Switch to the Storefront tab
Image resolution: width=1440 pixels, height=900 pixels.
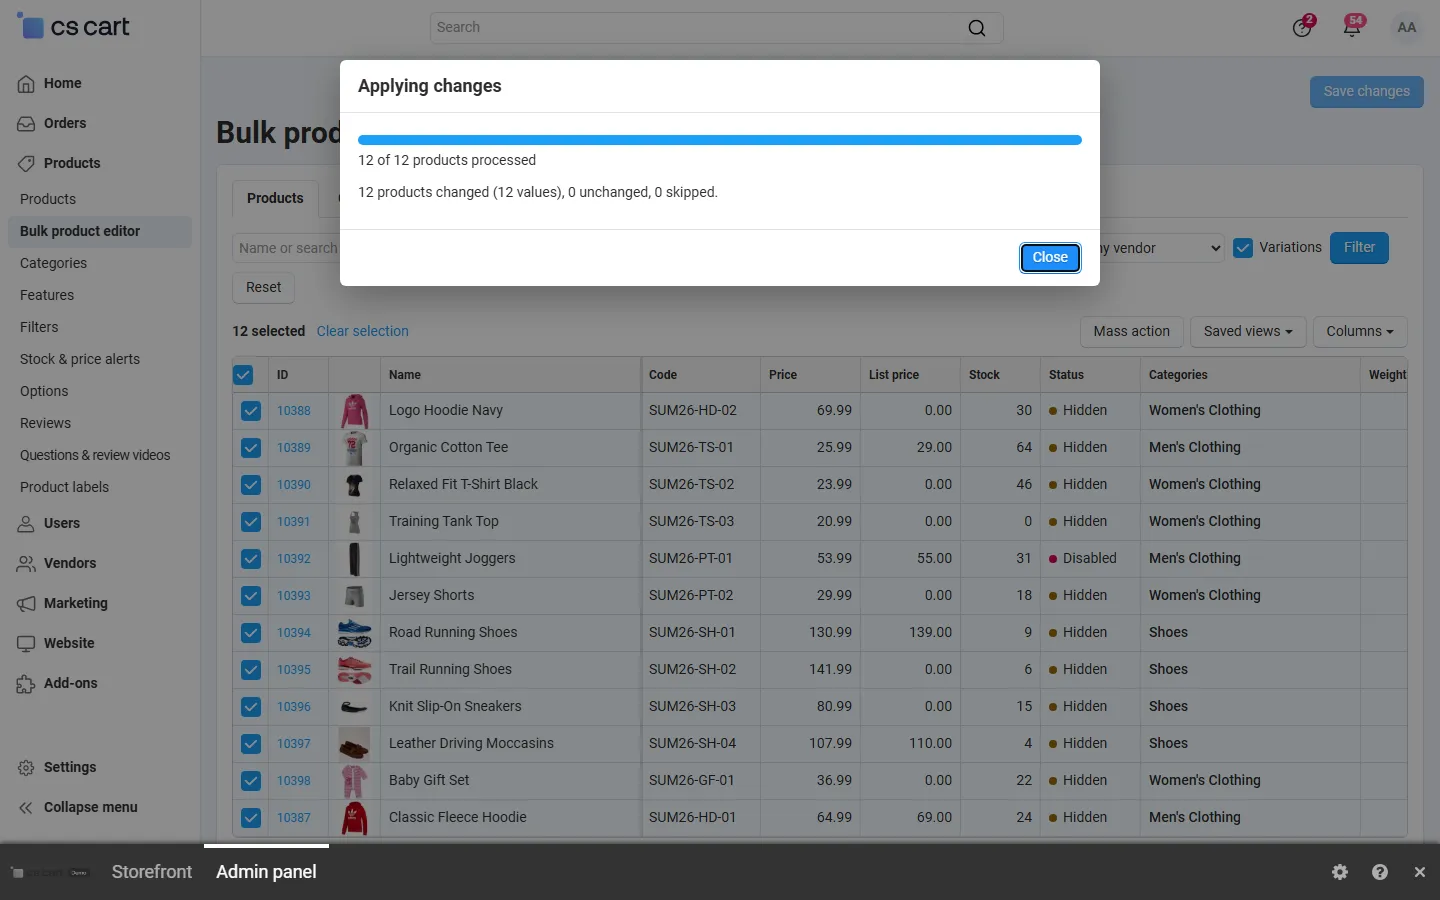tap(152, 872)
